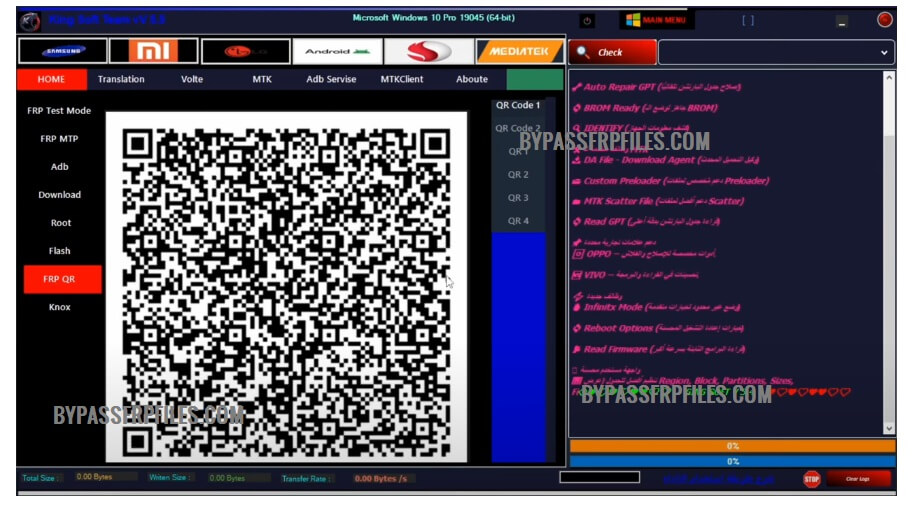
Task: Select the Xiaomi Mi brand logo
Action: 153,51
